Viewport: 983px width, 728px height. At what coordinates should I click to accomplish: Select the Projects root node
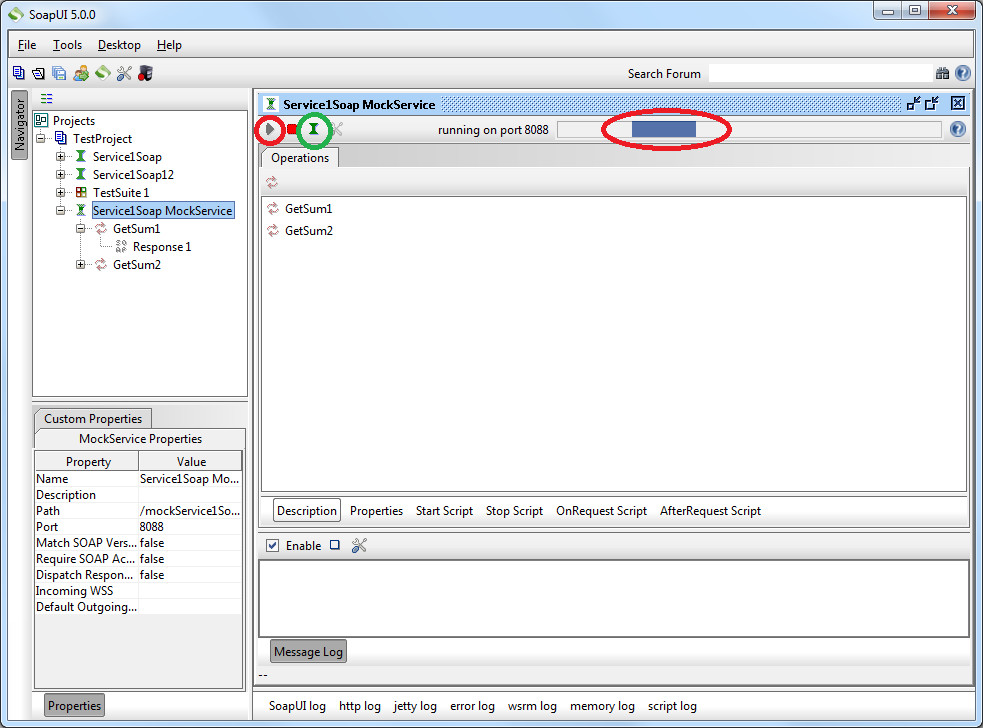74,120
